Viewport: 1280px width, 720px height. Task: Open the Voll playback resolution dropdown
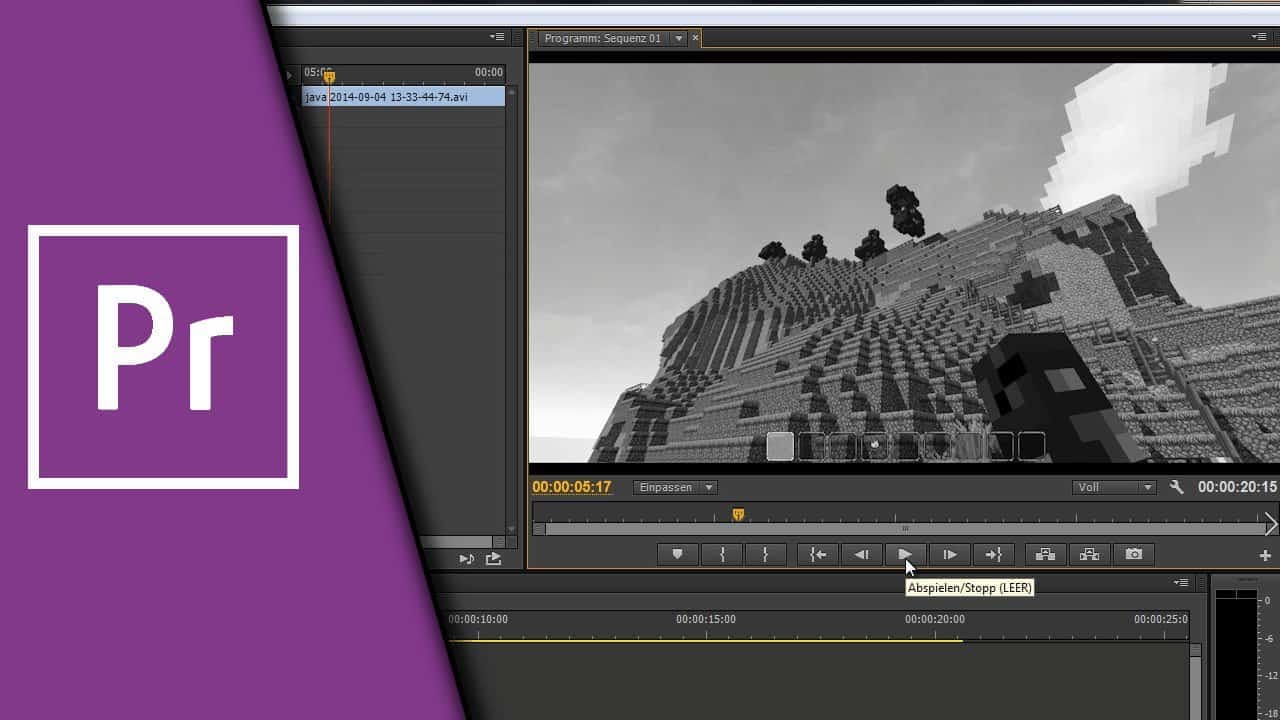(1114, 487)
